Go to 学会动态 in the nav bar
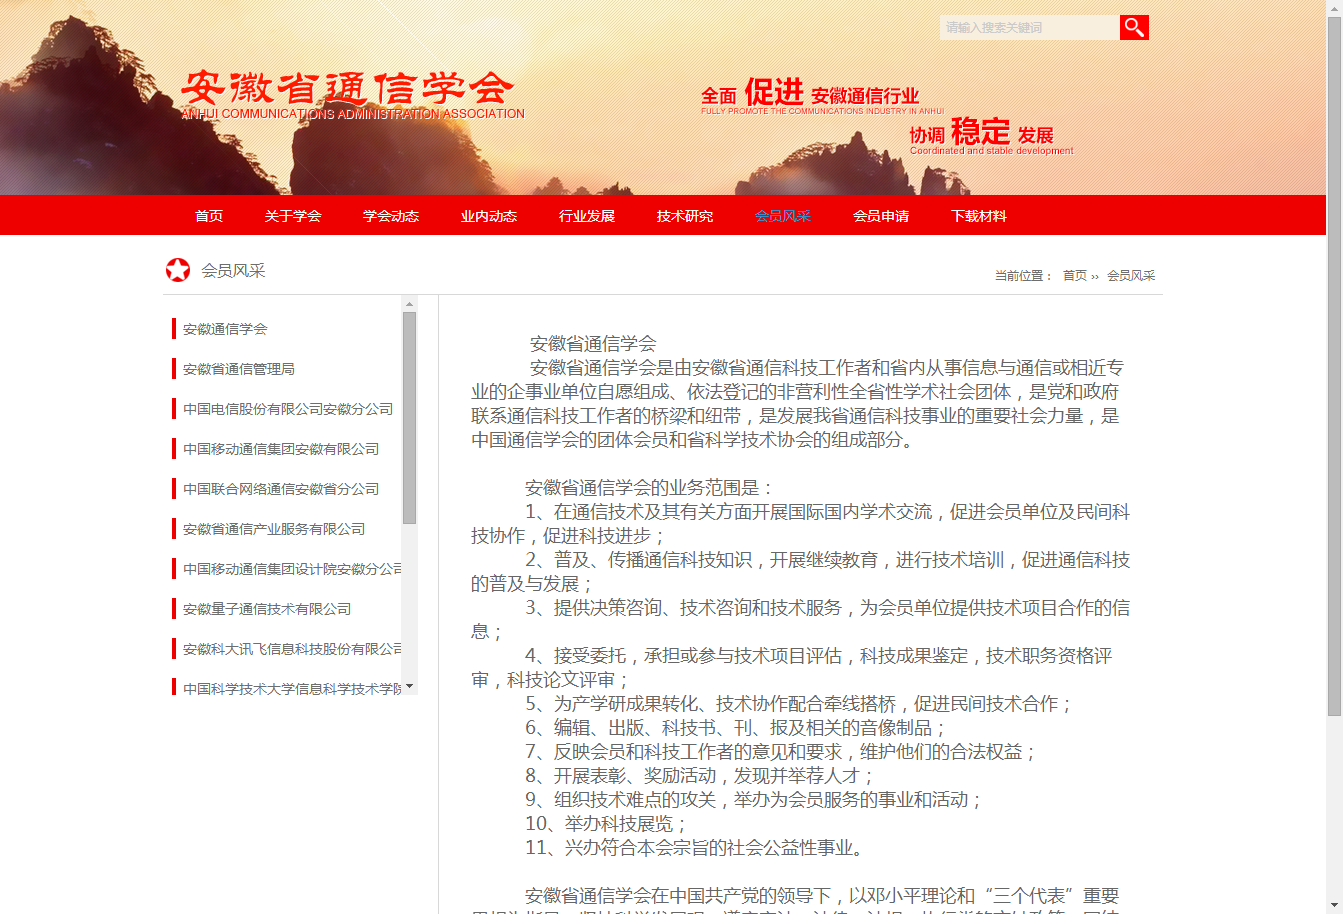The image size is (1343, 914). point(391,216)
